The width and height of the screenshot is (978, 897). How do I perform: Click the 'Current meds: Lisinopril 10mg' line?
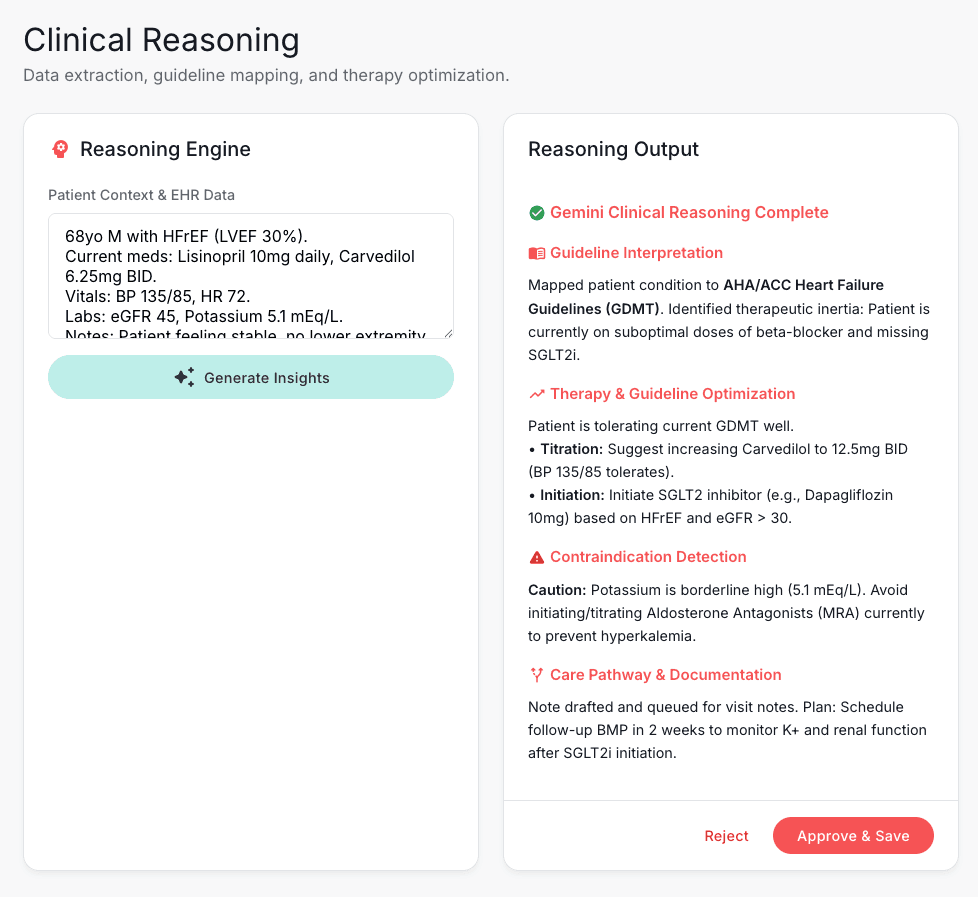point(240,256)
